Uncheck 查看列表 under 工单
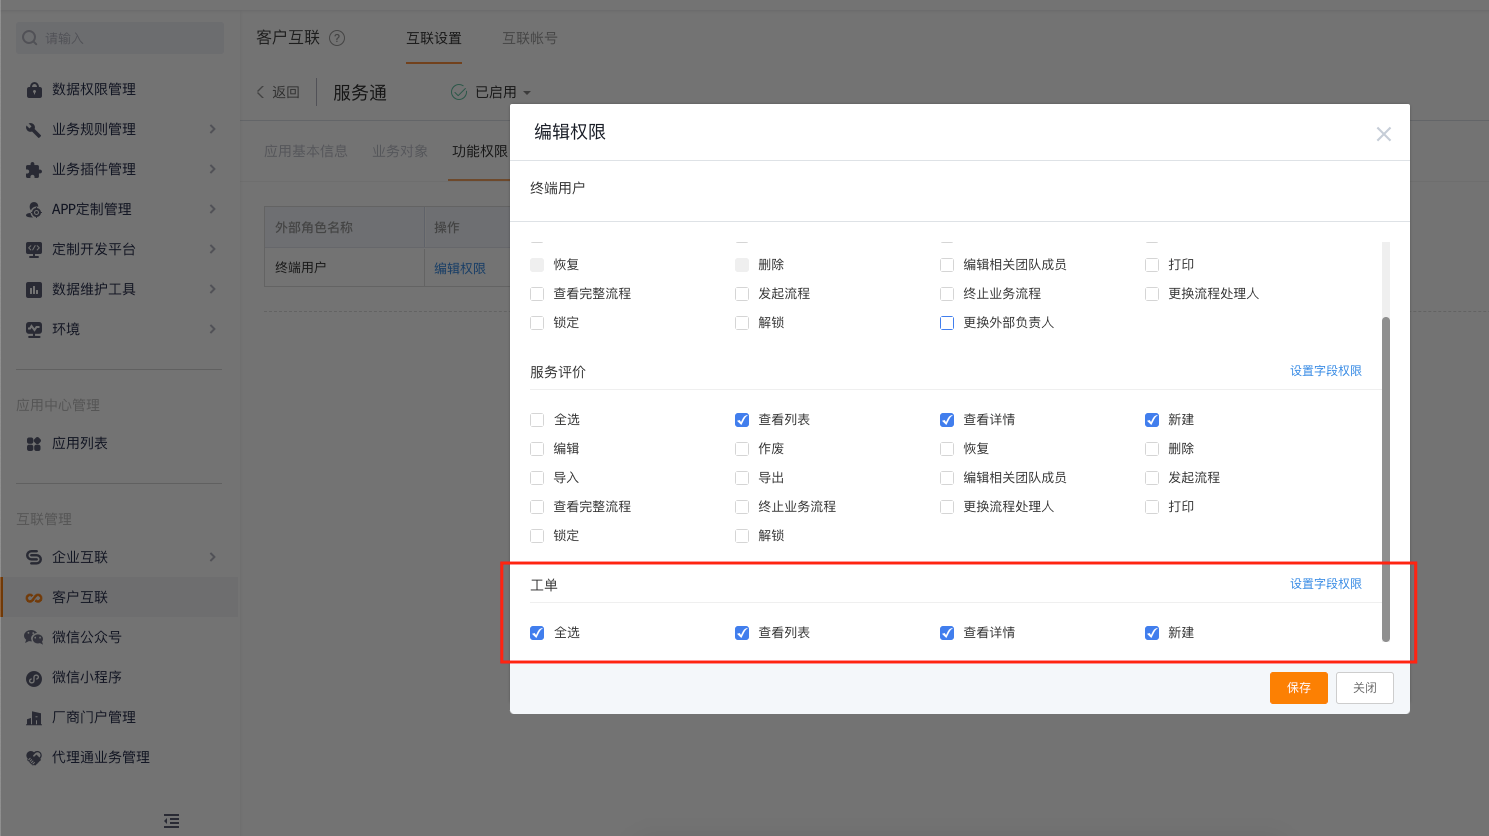The image size is (1489, 836). click(742, 633)
